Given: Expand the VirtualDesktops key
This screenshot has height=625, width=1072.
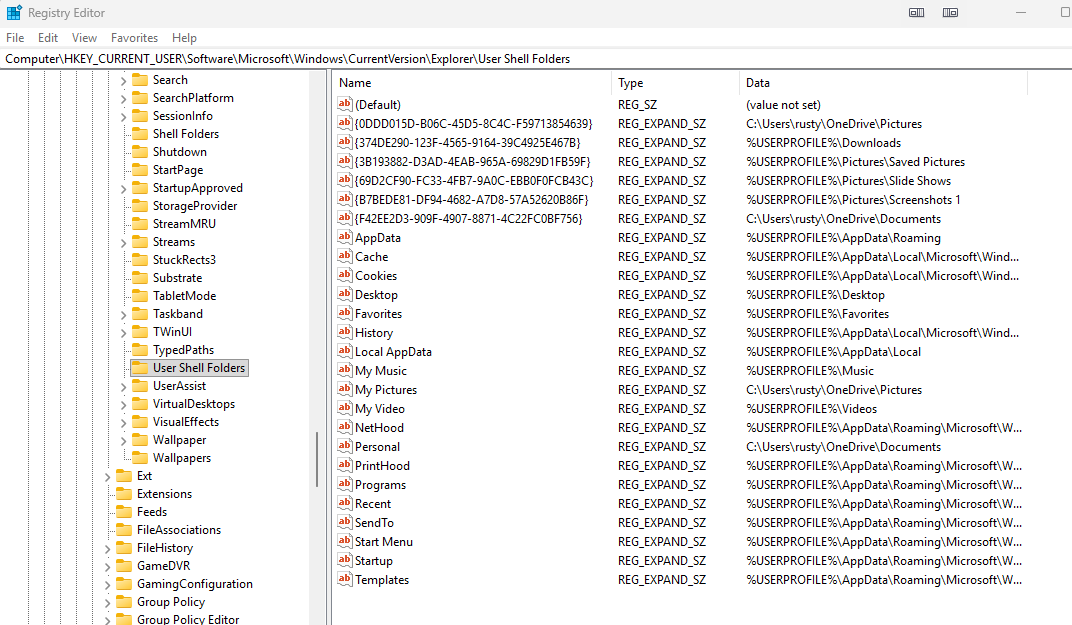Looking at the screenshot, I should (123, 405).
